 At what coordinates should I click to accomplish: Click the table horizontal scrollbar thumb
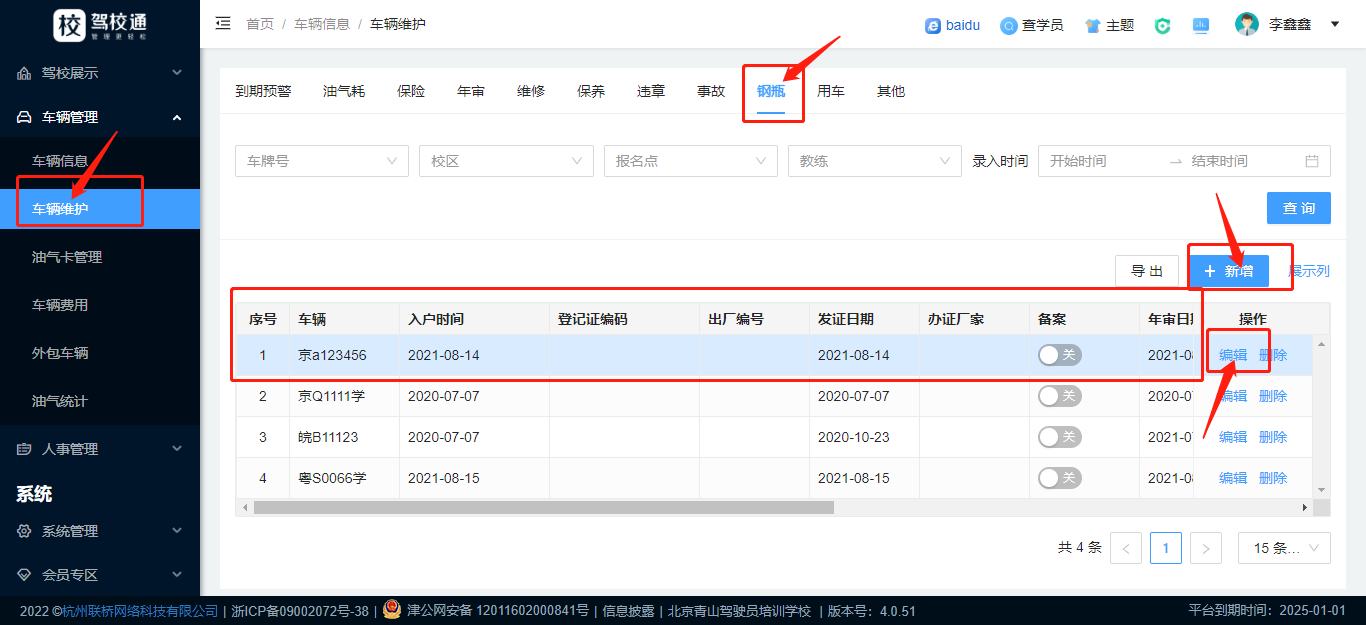(x=544, y=507)
